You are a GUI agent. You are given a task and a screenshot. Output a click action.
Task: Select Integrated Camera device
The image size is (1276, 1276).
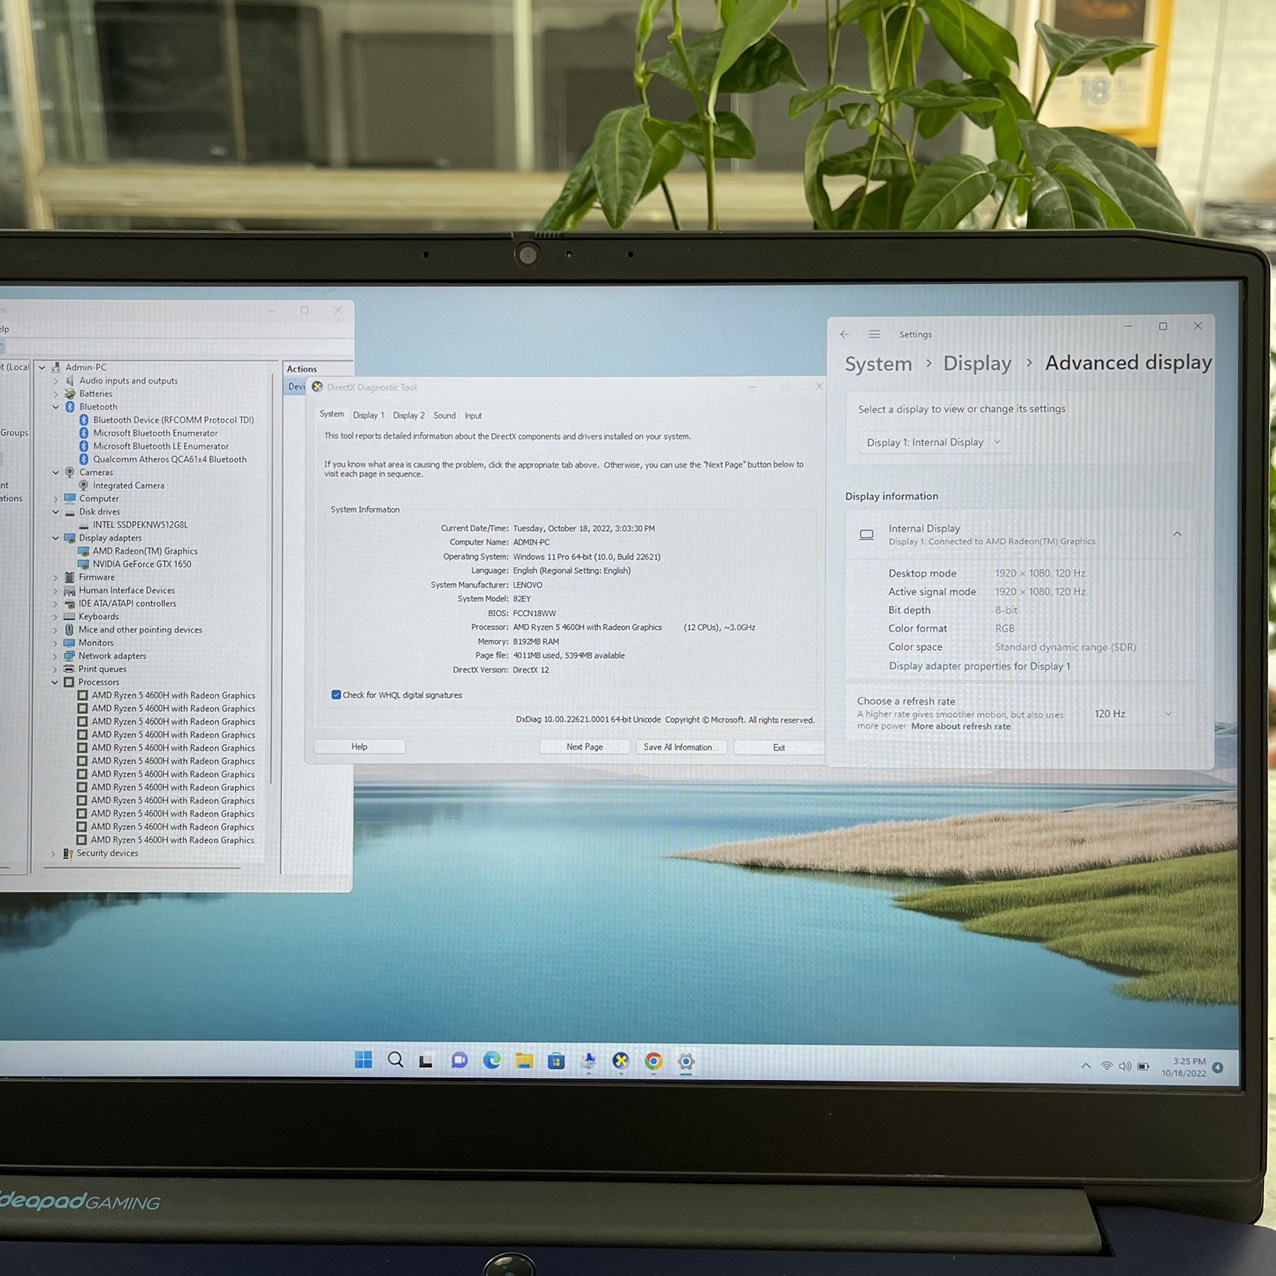coord(128,485)
